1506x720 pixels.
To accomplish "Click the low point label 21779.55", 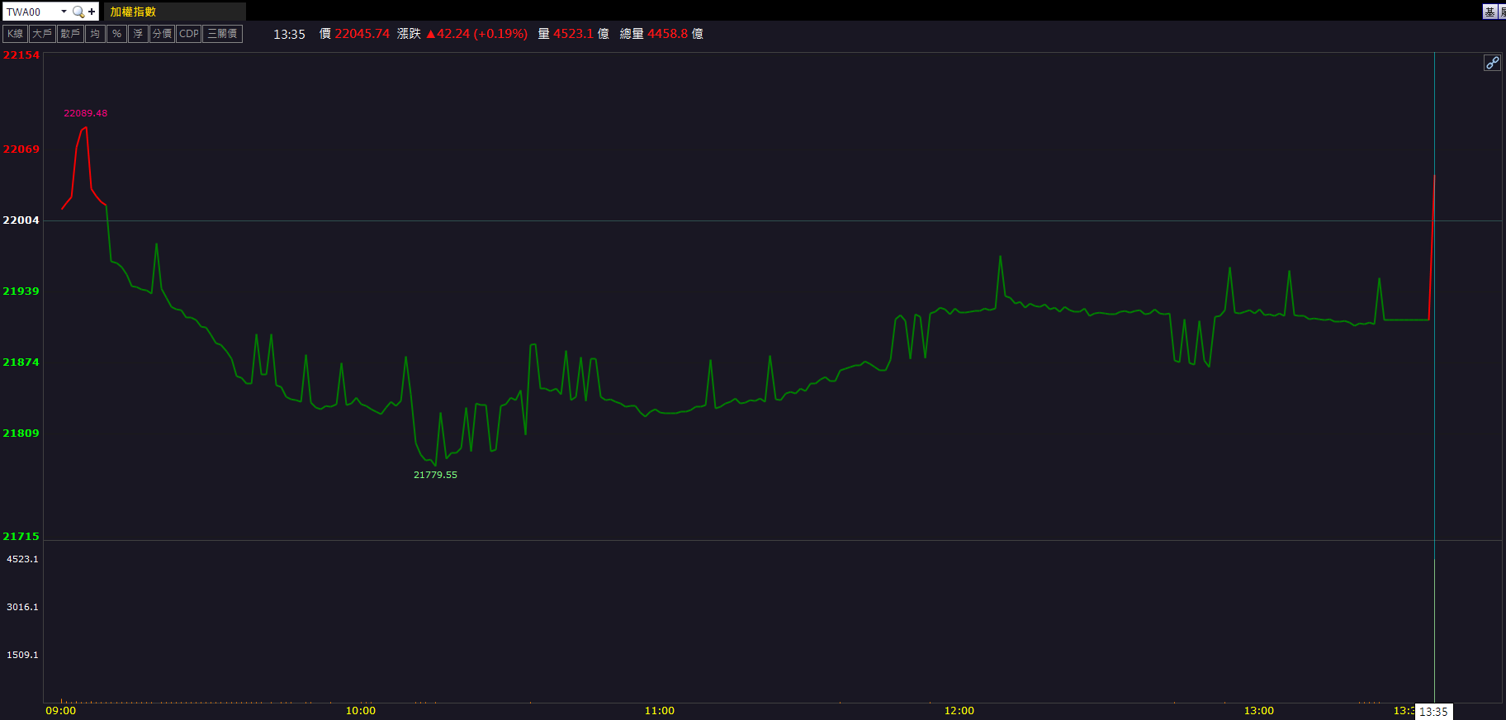I will pyautogui.click(x=435, y=475).
